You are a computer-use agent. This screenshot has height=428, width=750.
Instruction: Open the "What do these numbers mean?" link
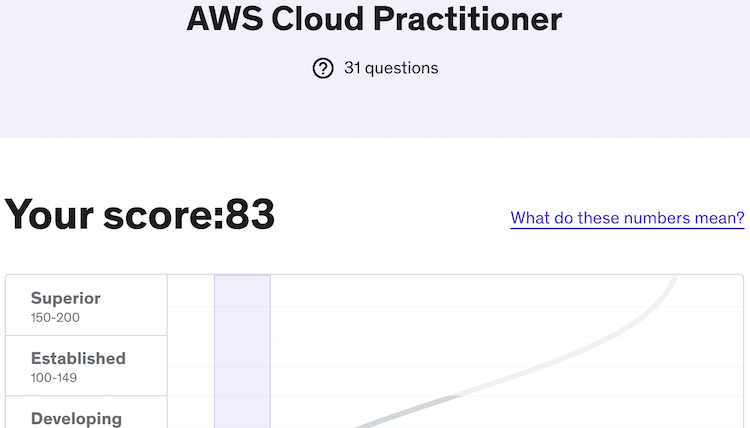(627, 218)
